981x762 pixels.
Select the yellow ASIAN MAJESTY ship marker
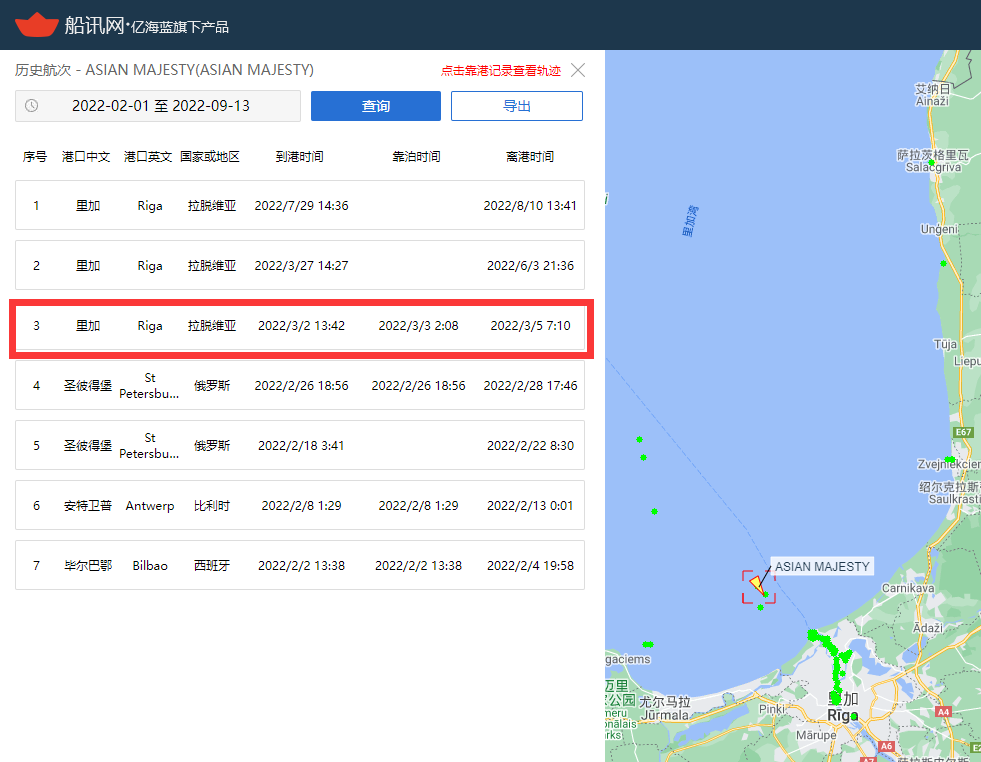pyautogui.click(x=757, y=586)
